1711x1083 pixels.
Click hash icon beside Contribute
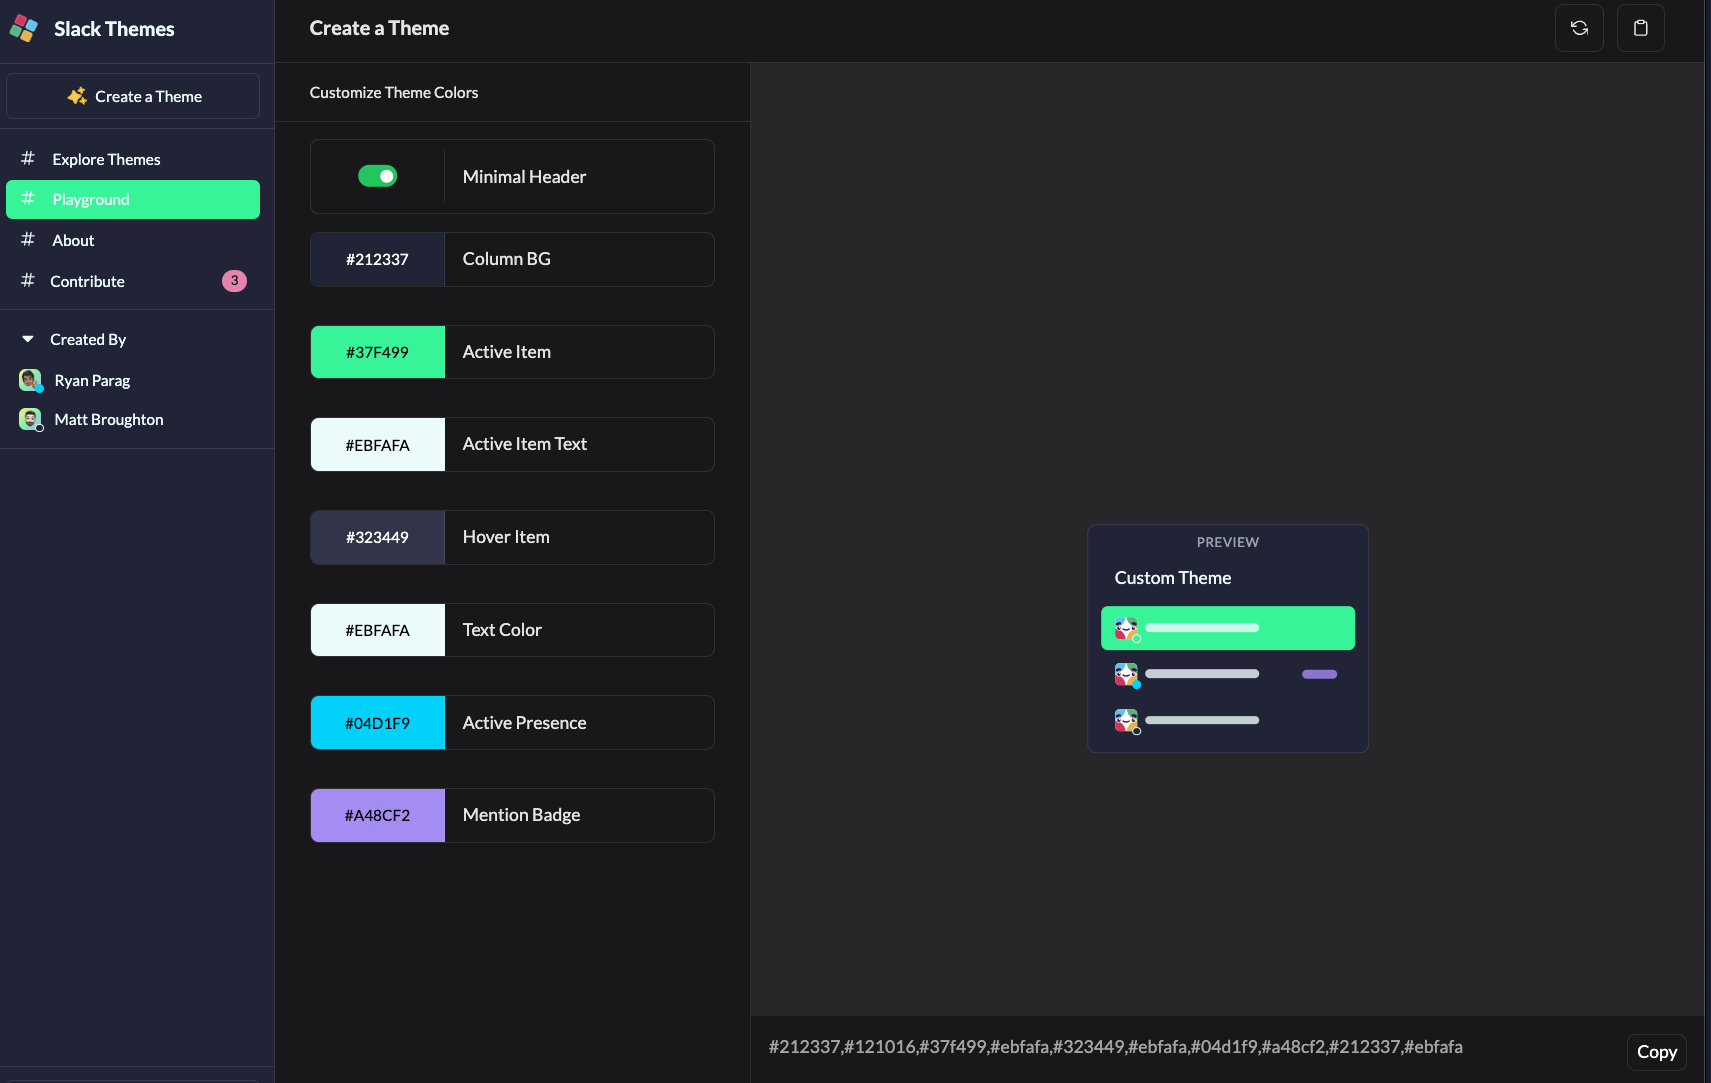(x=28, y=280)
